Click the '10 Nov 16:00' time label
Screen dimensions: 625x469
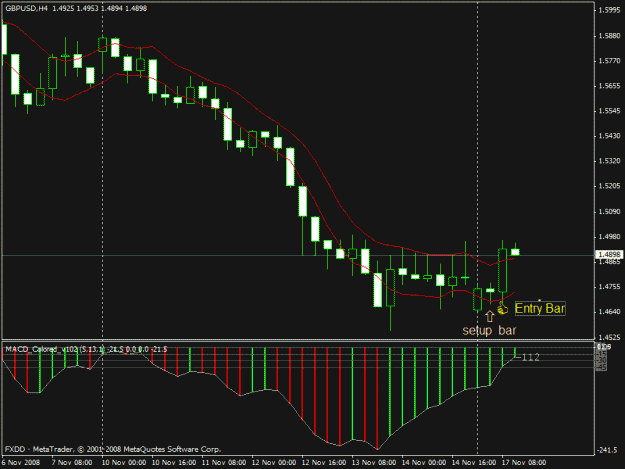[174, 463]
